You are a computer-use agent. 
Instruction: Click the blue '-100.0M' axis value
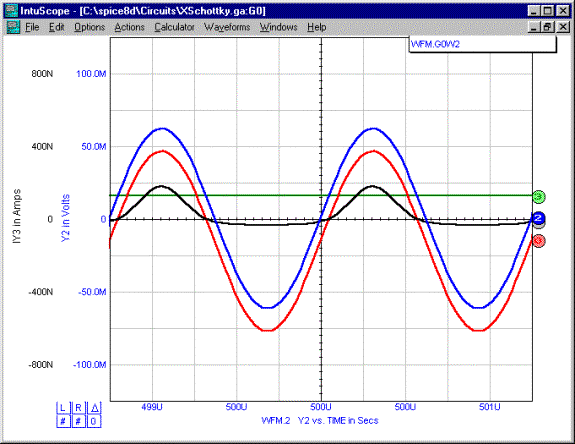[x=89, y=365]
